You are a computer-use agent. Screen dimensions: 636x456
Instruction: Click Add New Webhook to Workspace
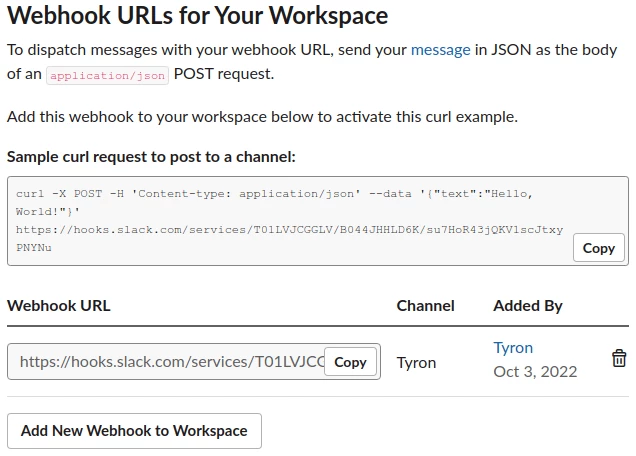click(x=134, y=431)
